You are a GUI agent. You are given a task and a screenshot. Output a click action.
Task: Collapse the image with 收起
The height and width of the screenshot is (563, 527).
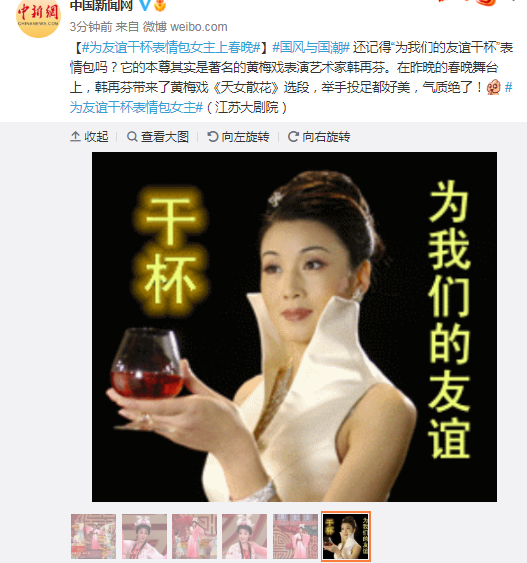[89, 137]
